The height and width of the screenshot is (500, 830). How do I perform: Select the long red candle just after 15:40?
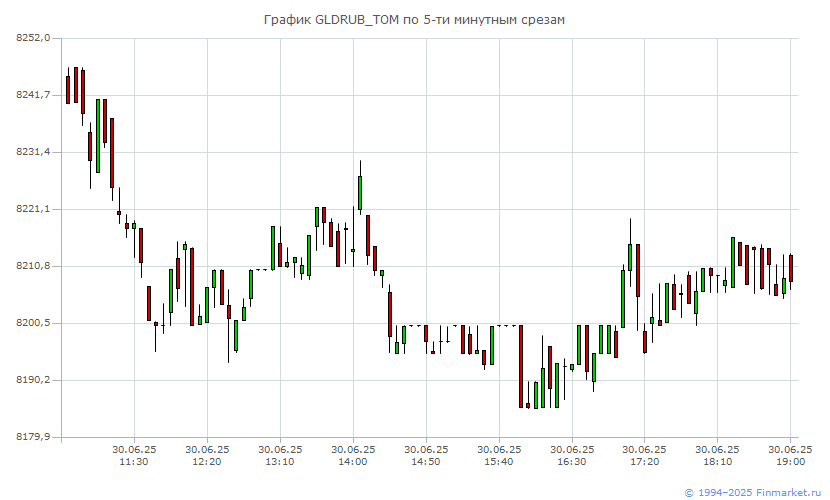tap(521, 367)
